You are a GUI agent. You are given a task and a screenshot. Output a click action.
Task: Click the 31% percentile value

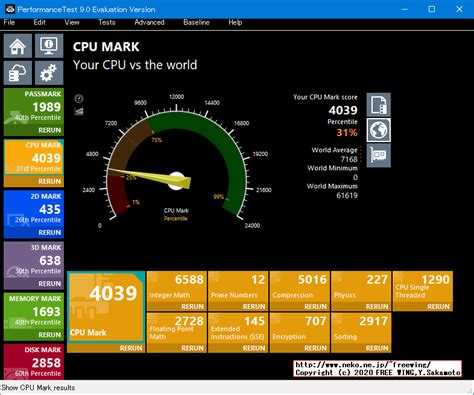[x=347, y=133]
